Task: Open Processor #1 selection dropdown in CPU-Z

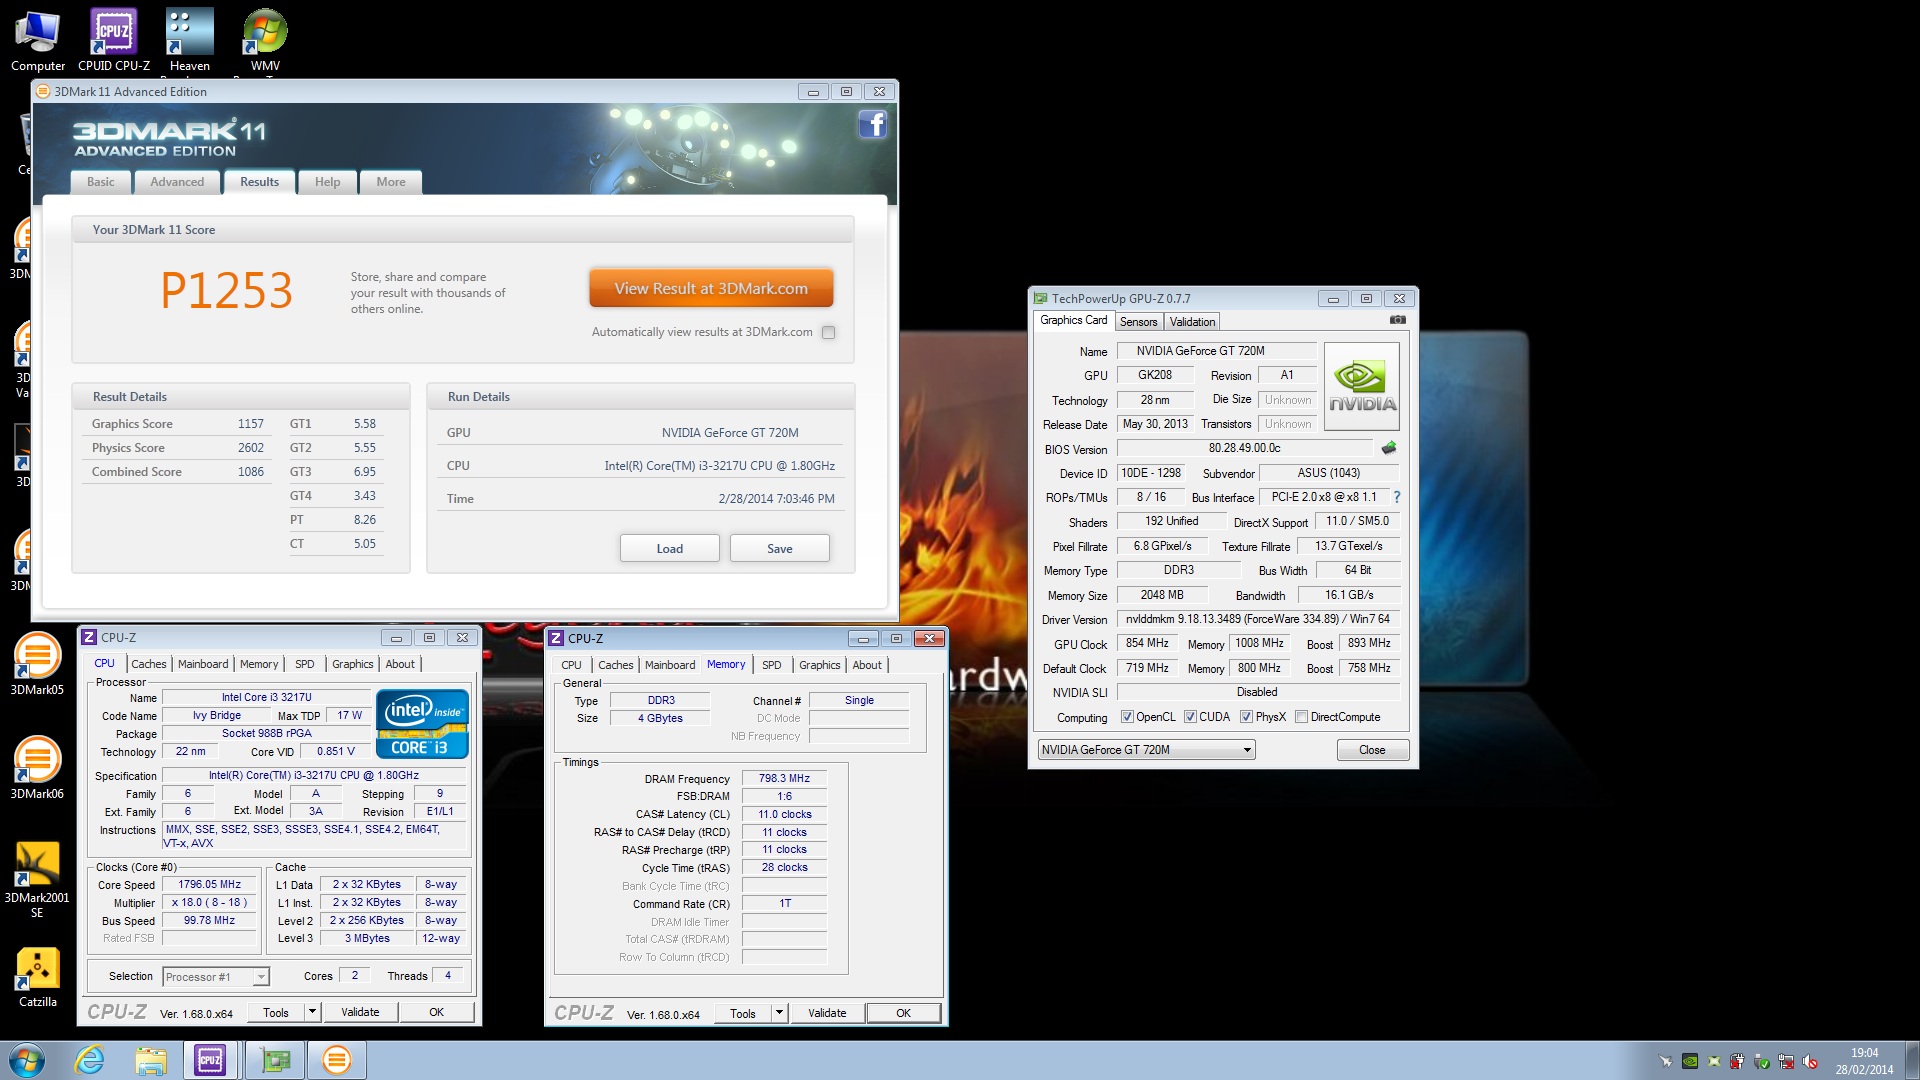Action: (x=215, y=977)
